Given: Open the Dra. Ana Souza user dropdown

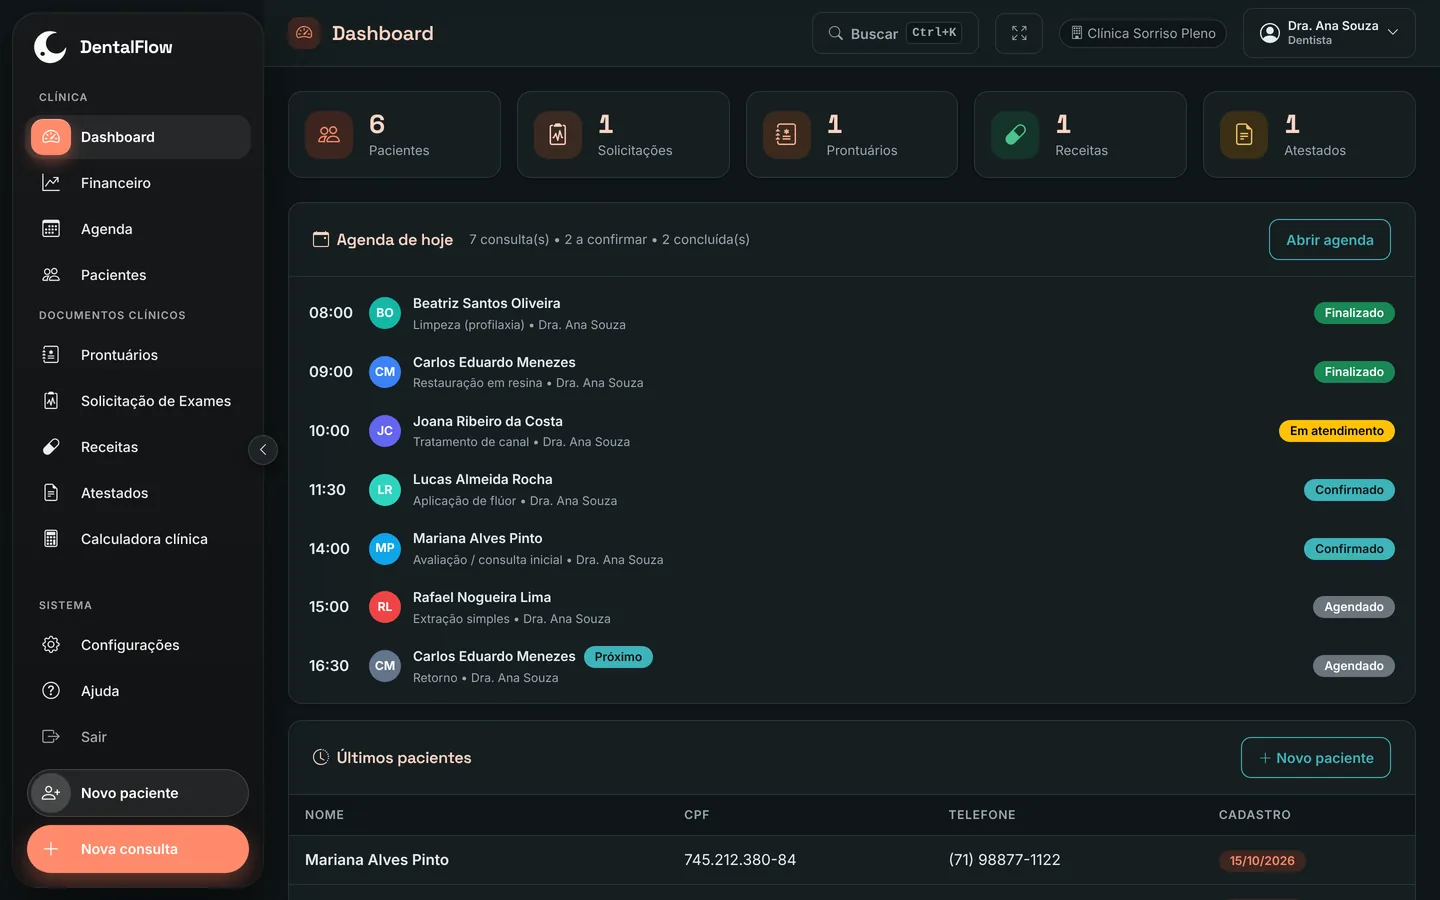Looking at the screenshot, I should pyautogui.click(x=1329, y=33).
